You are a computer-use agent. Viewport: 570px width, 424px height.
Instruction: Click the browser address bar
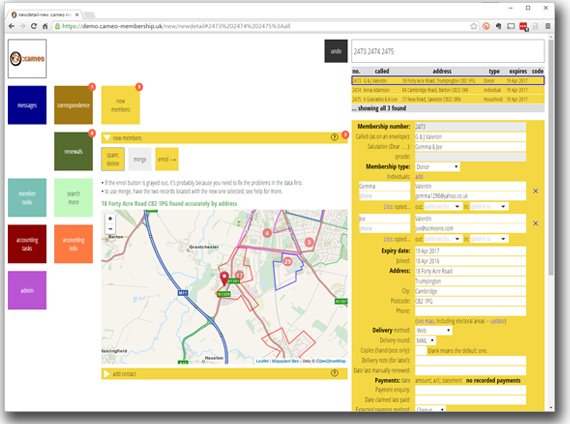262,26
